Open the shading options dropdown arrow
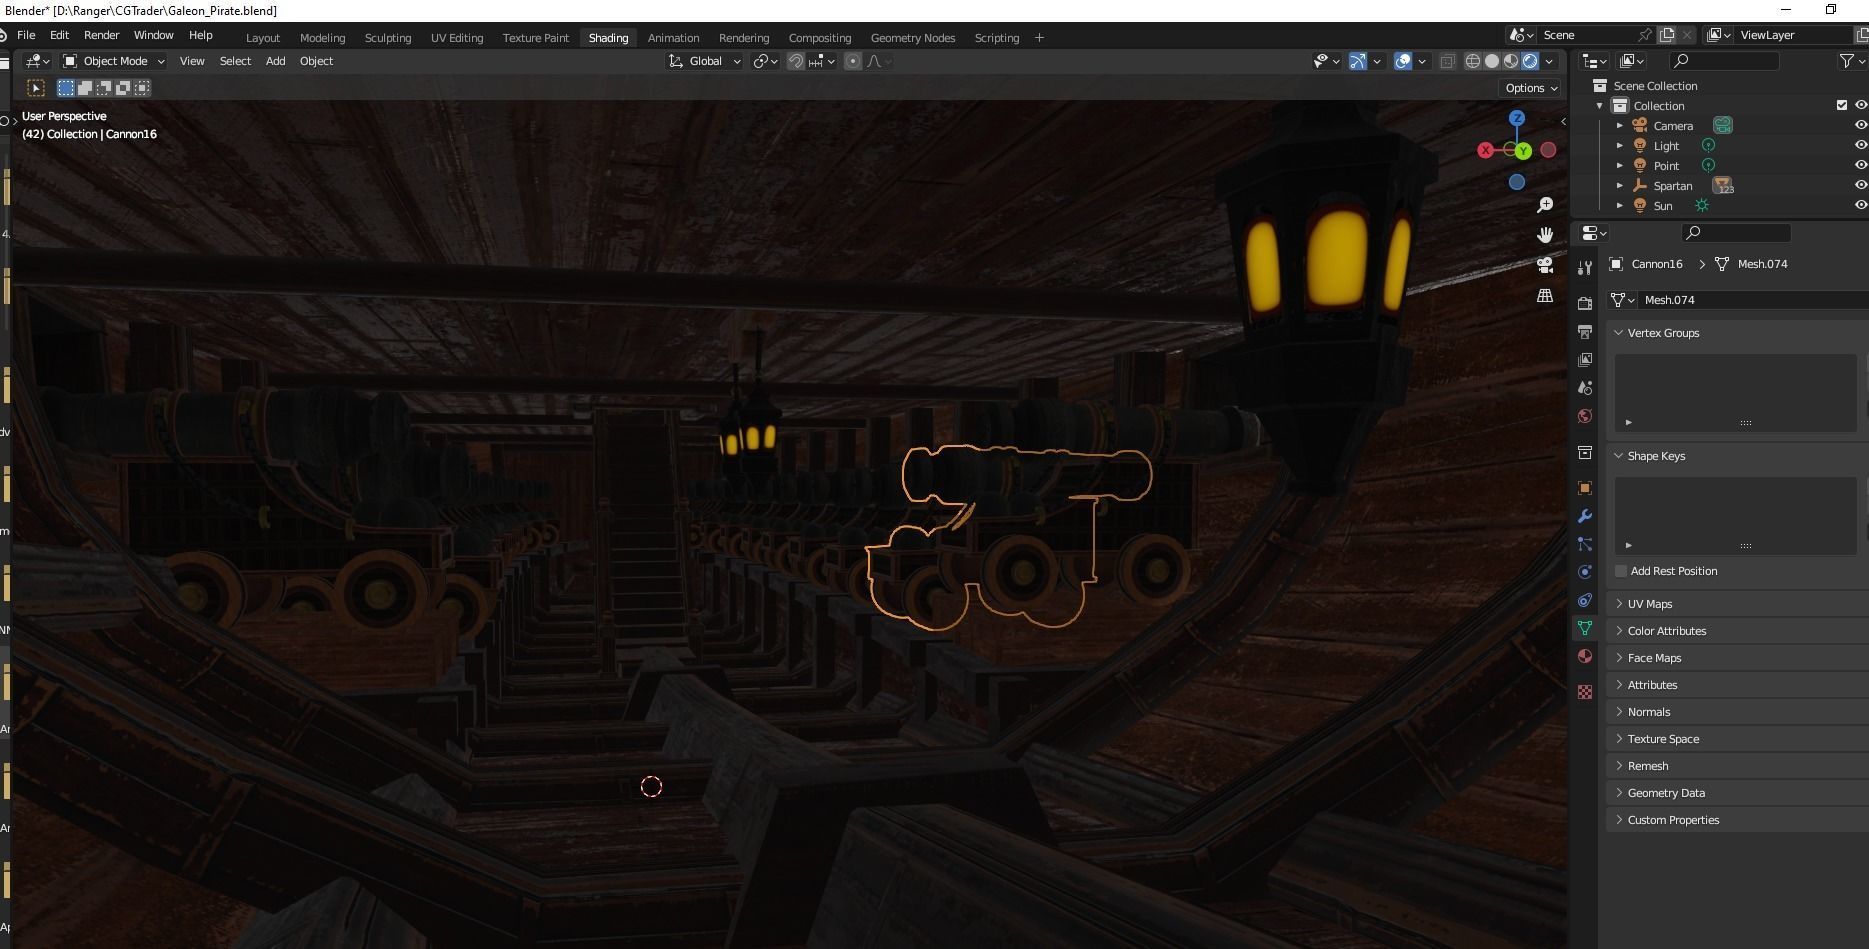Image resolution: width=1869 pixels, height=949 pixels. coord(1550,61)
